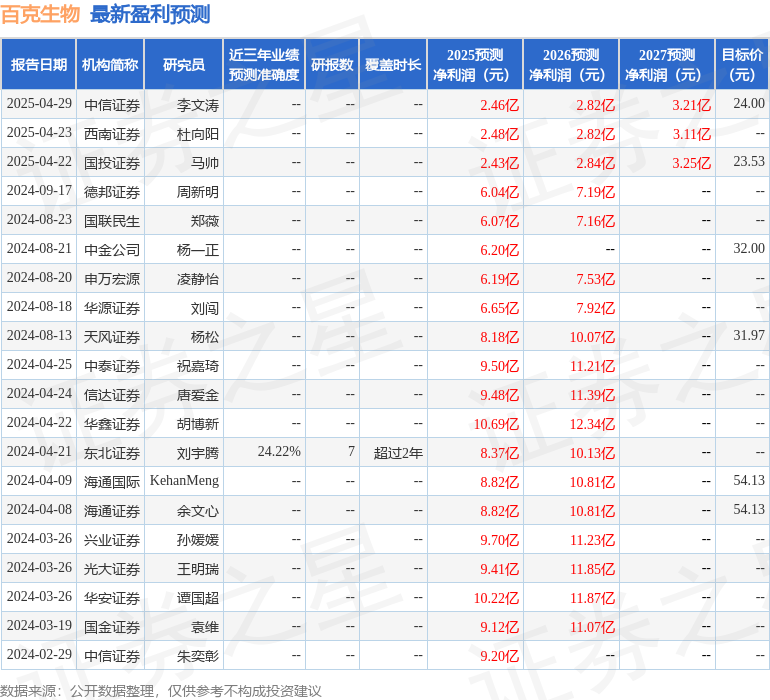Click the 目标价 column header
The height and width of the screenshot is (700, 770).
coord(742,64)
